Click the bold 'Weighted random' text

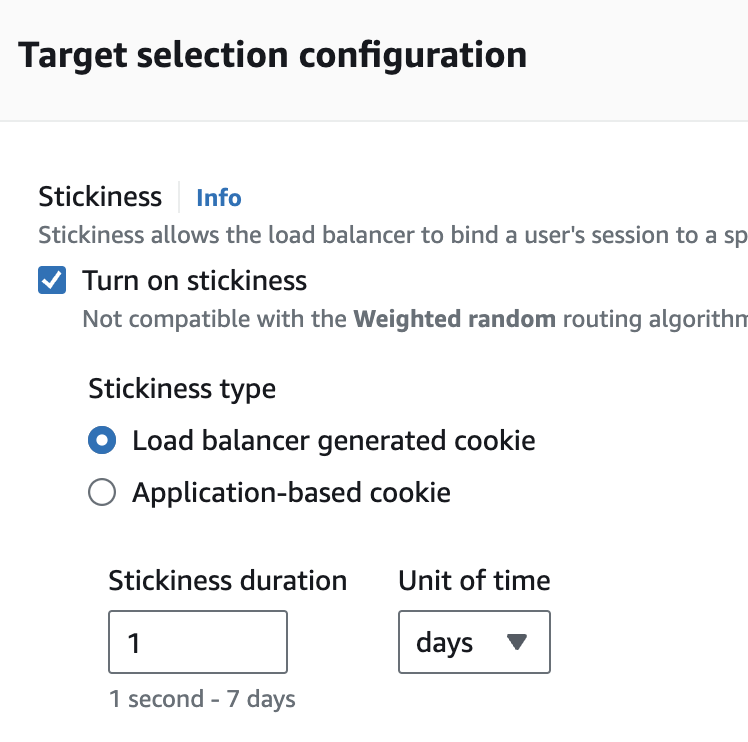(x=455, y=319)
